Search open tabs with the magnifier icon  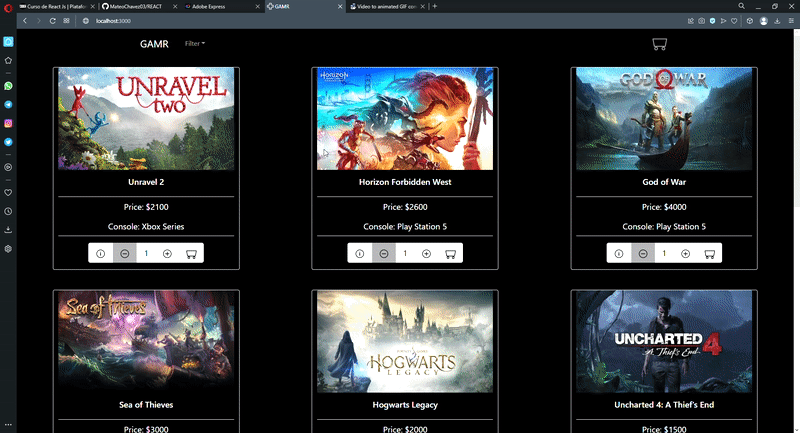741,6
